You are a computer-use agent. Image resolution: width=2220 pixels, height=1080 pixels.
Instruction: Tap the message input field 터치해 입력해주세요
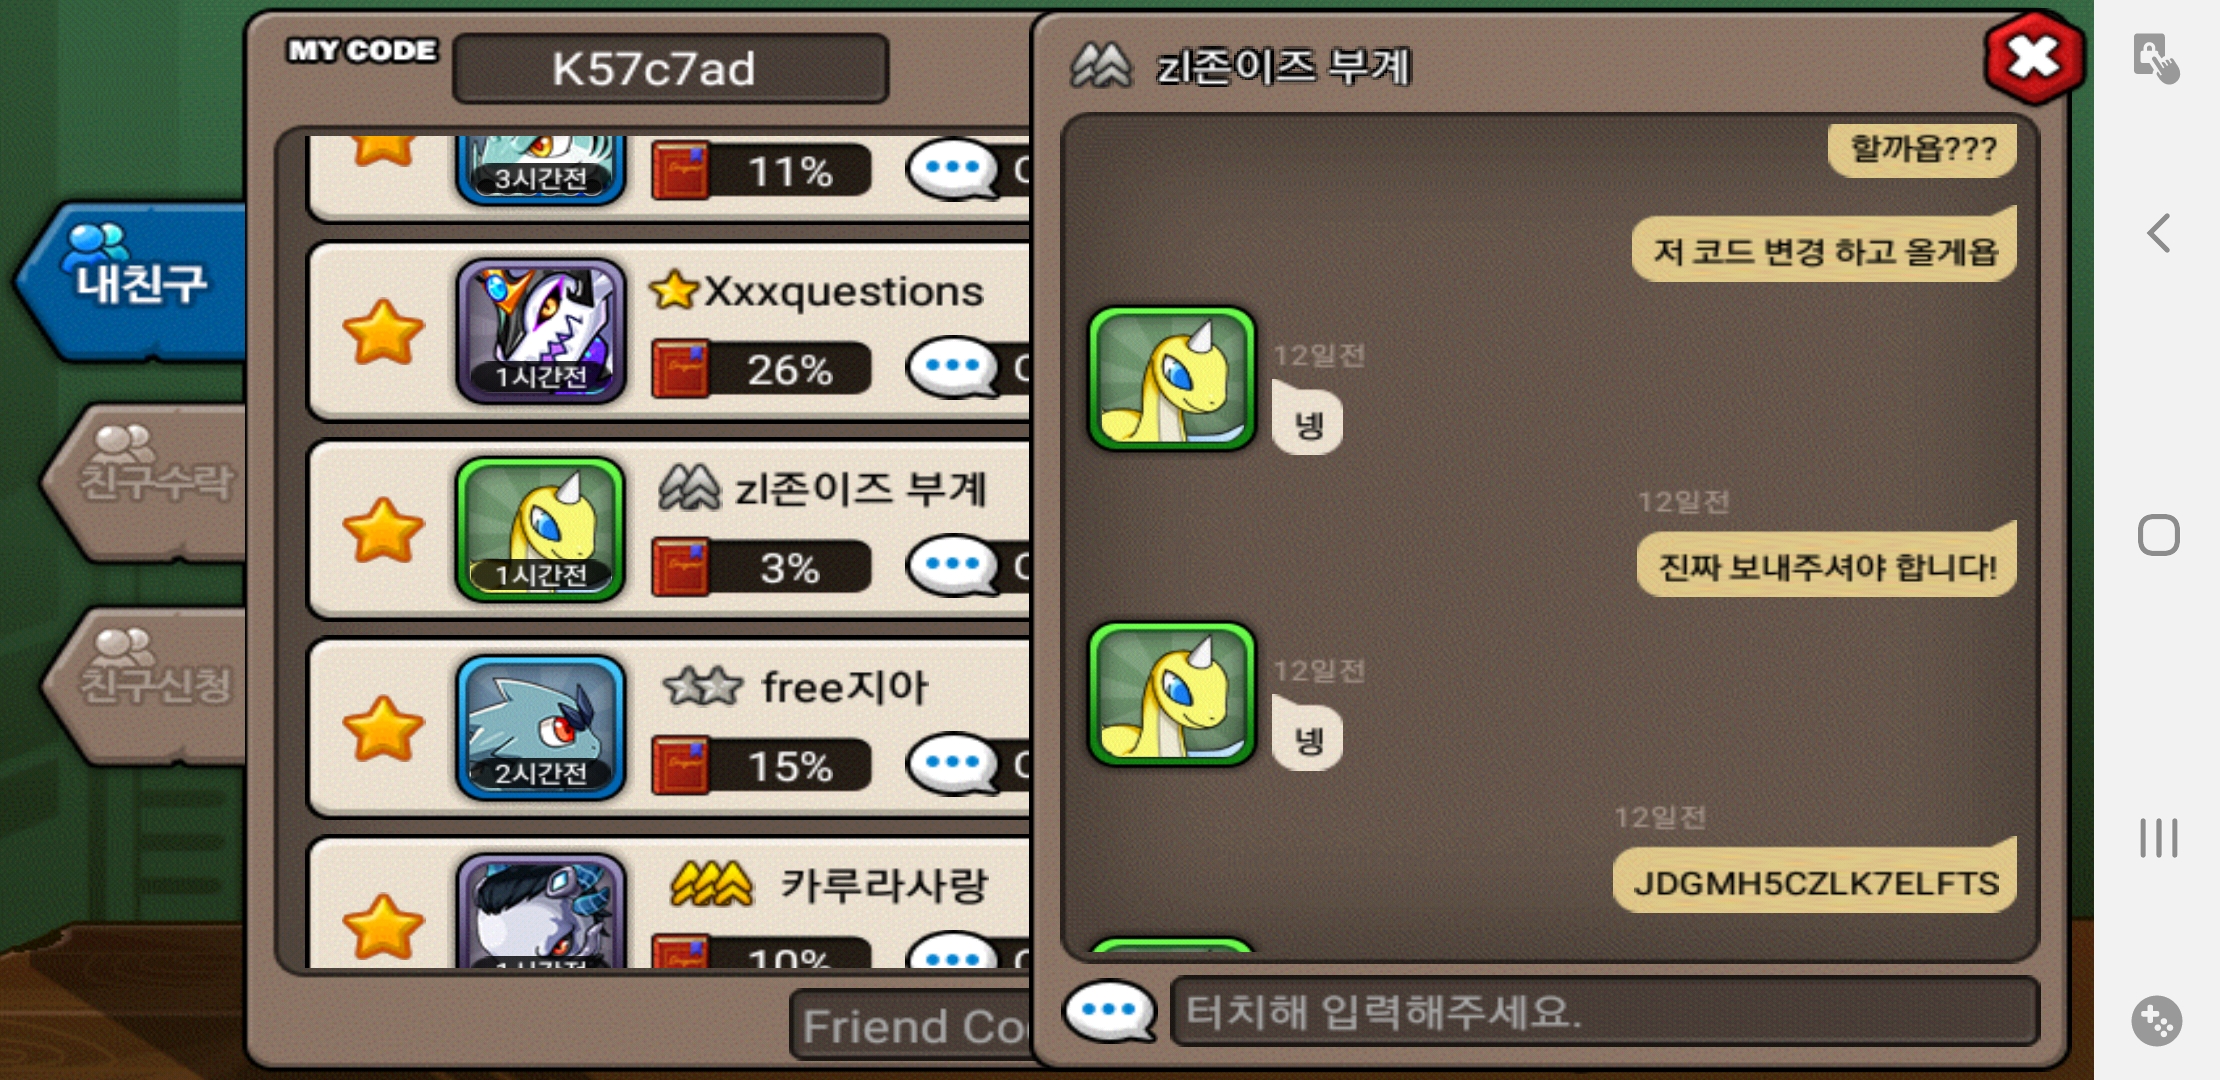[1604, 1012]
